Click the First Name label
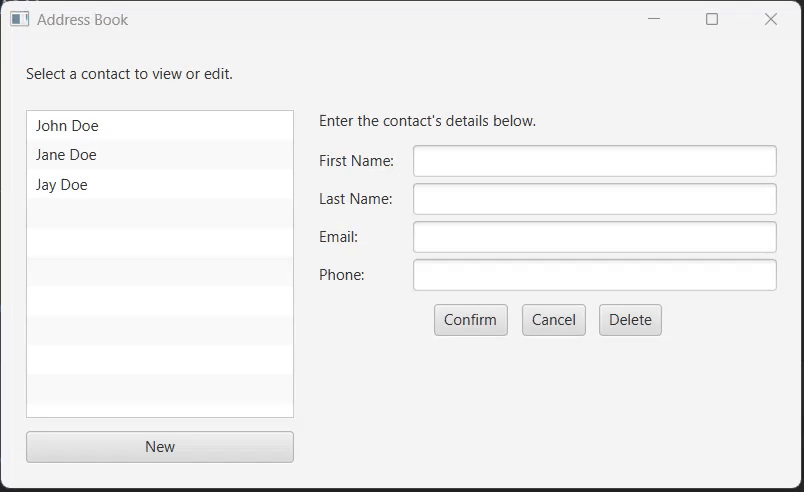This screenshot has width=804, height=492. tap(356, 161)
